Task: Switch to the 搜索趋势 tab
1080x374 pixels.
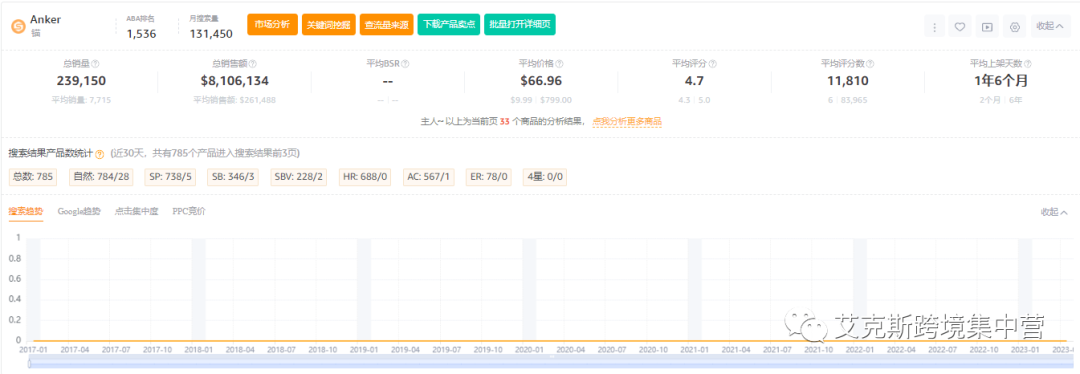Action: click(25, 211)
